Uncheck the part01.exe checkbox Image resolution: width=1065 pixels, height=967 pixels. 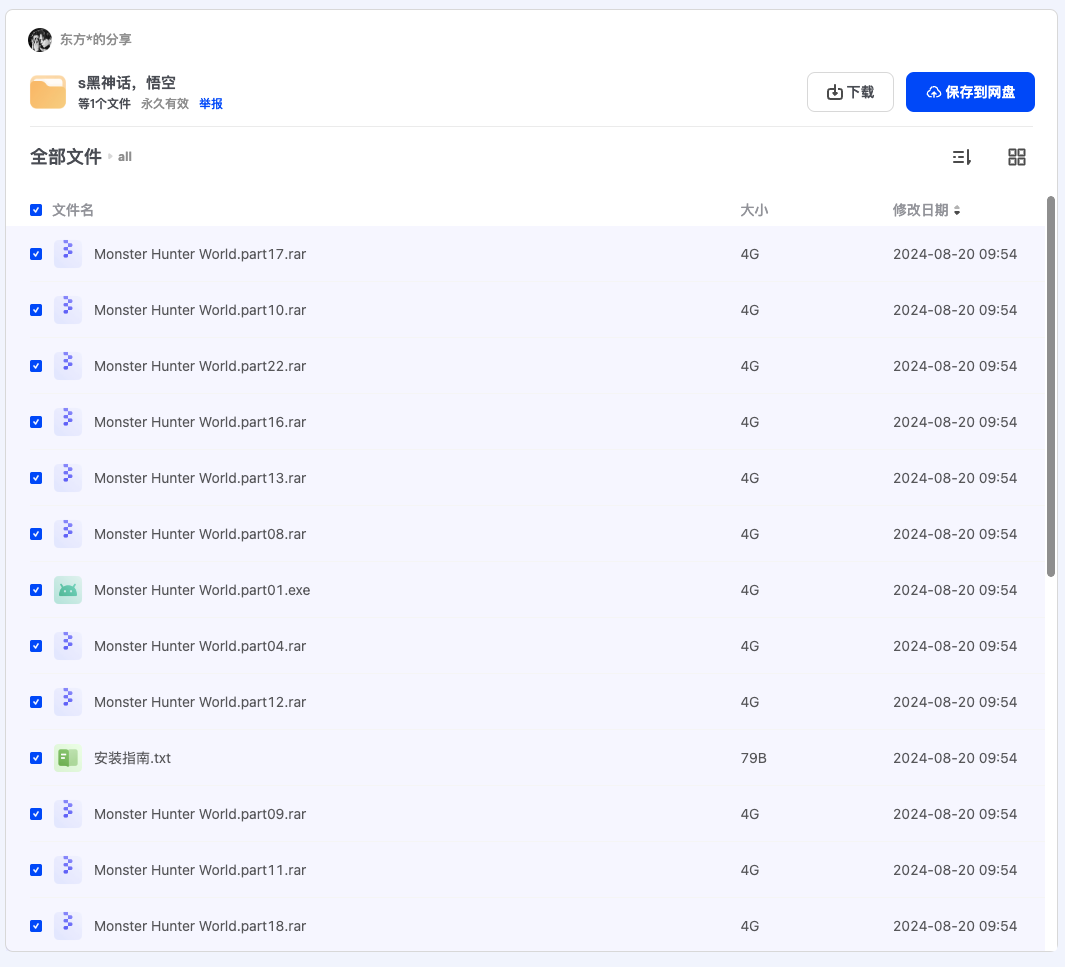[x=36, y=590]
